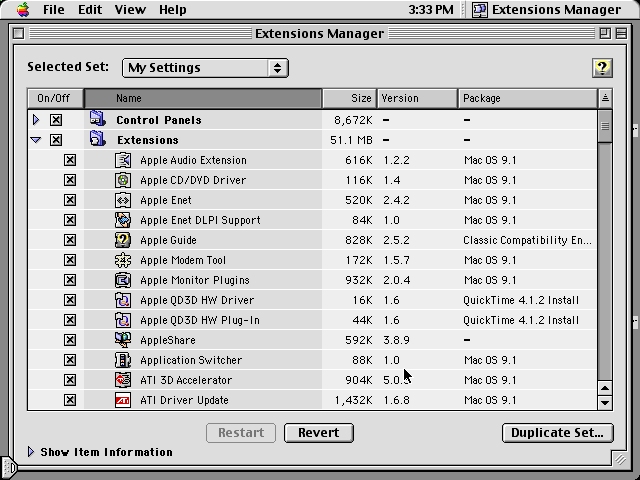
Task: Click the dimmed Restart button
Action: tap(241, 433)
